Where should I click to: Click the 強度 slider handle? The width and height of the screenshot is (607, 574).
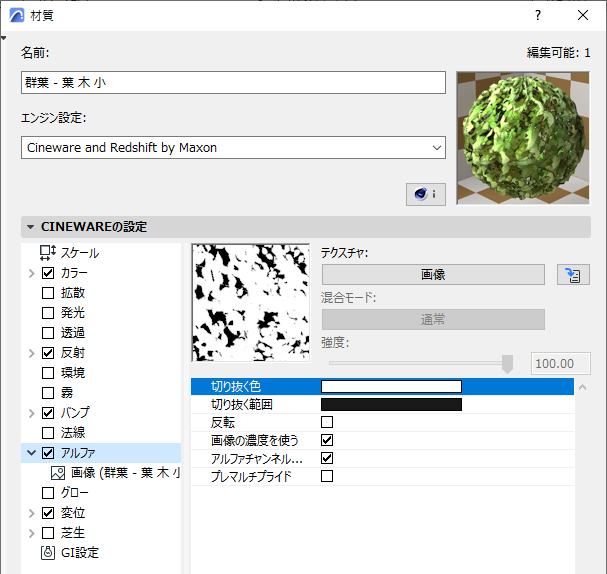tap(507, 364)
